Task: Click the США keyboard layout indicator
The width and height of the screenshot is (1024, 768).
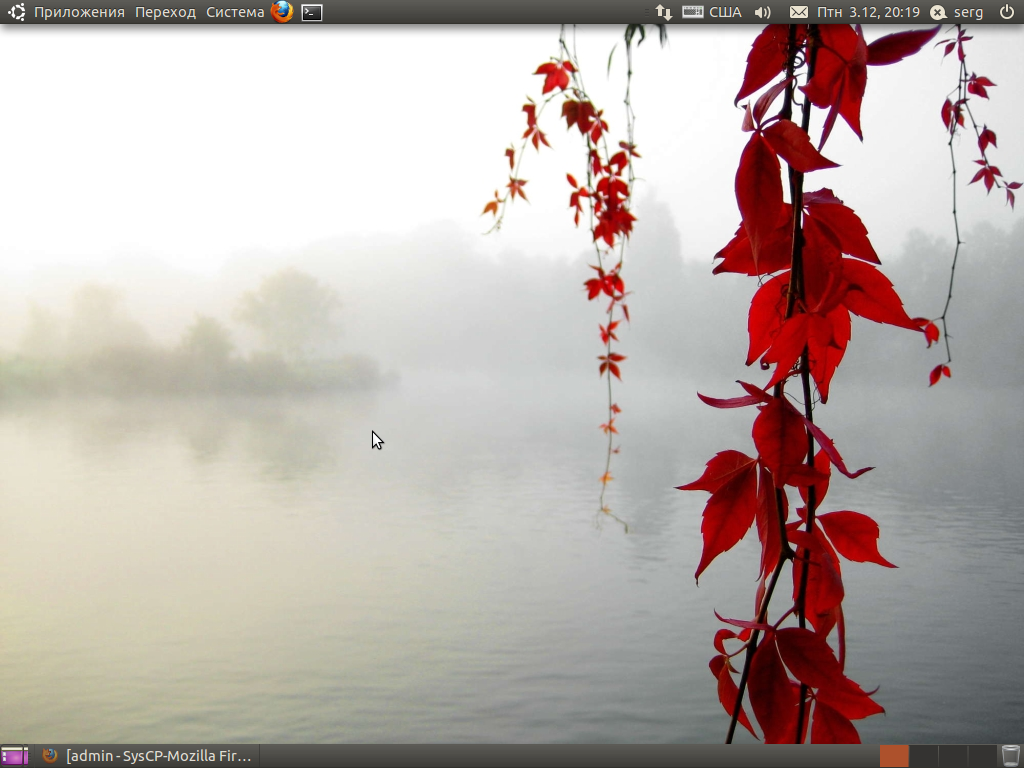Action: 712,12
